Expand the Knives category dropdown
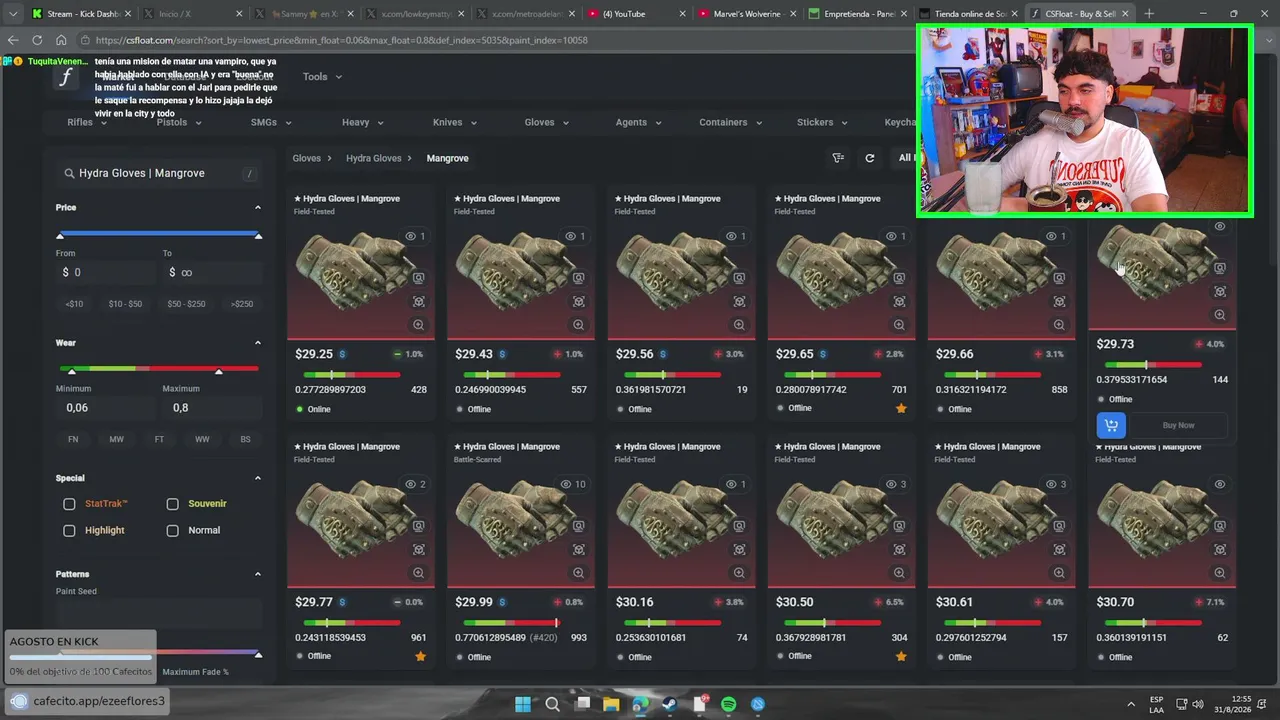1280x720 pixels. click(x=455, y=122)
